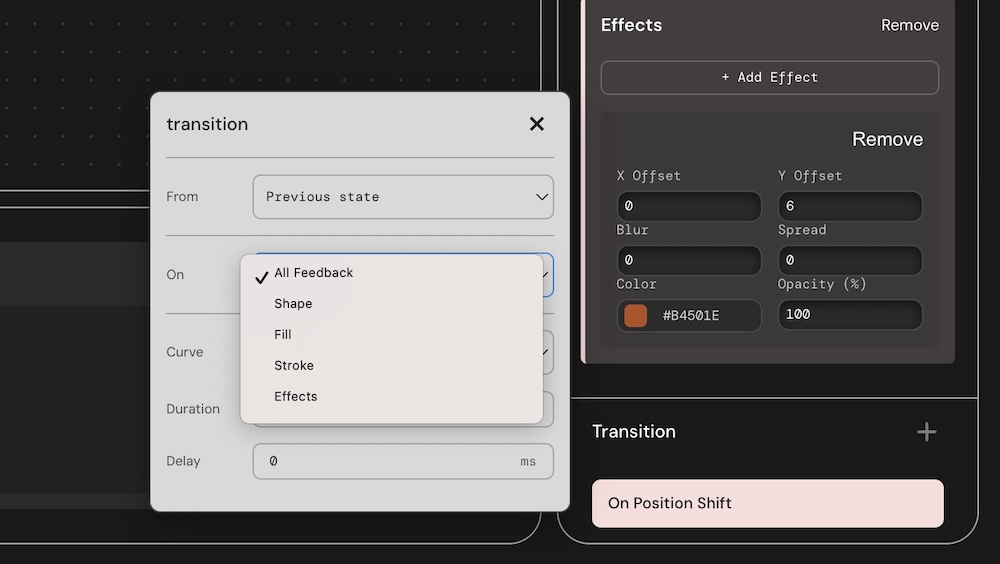Image resolution: width=1000 pixels, height=564 pixels.
Task: Click the plus icon beside Transition
Action: tap(927, 432)
